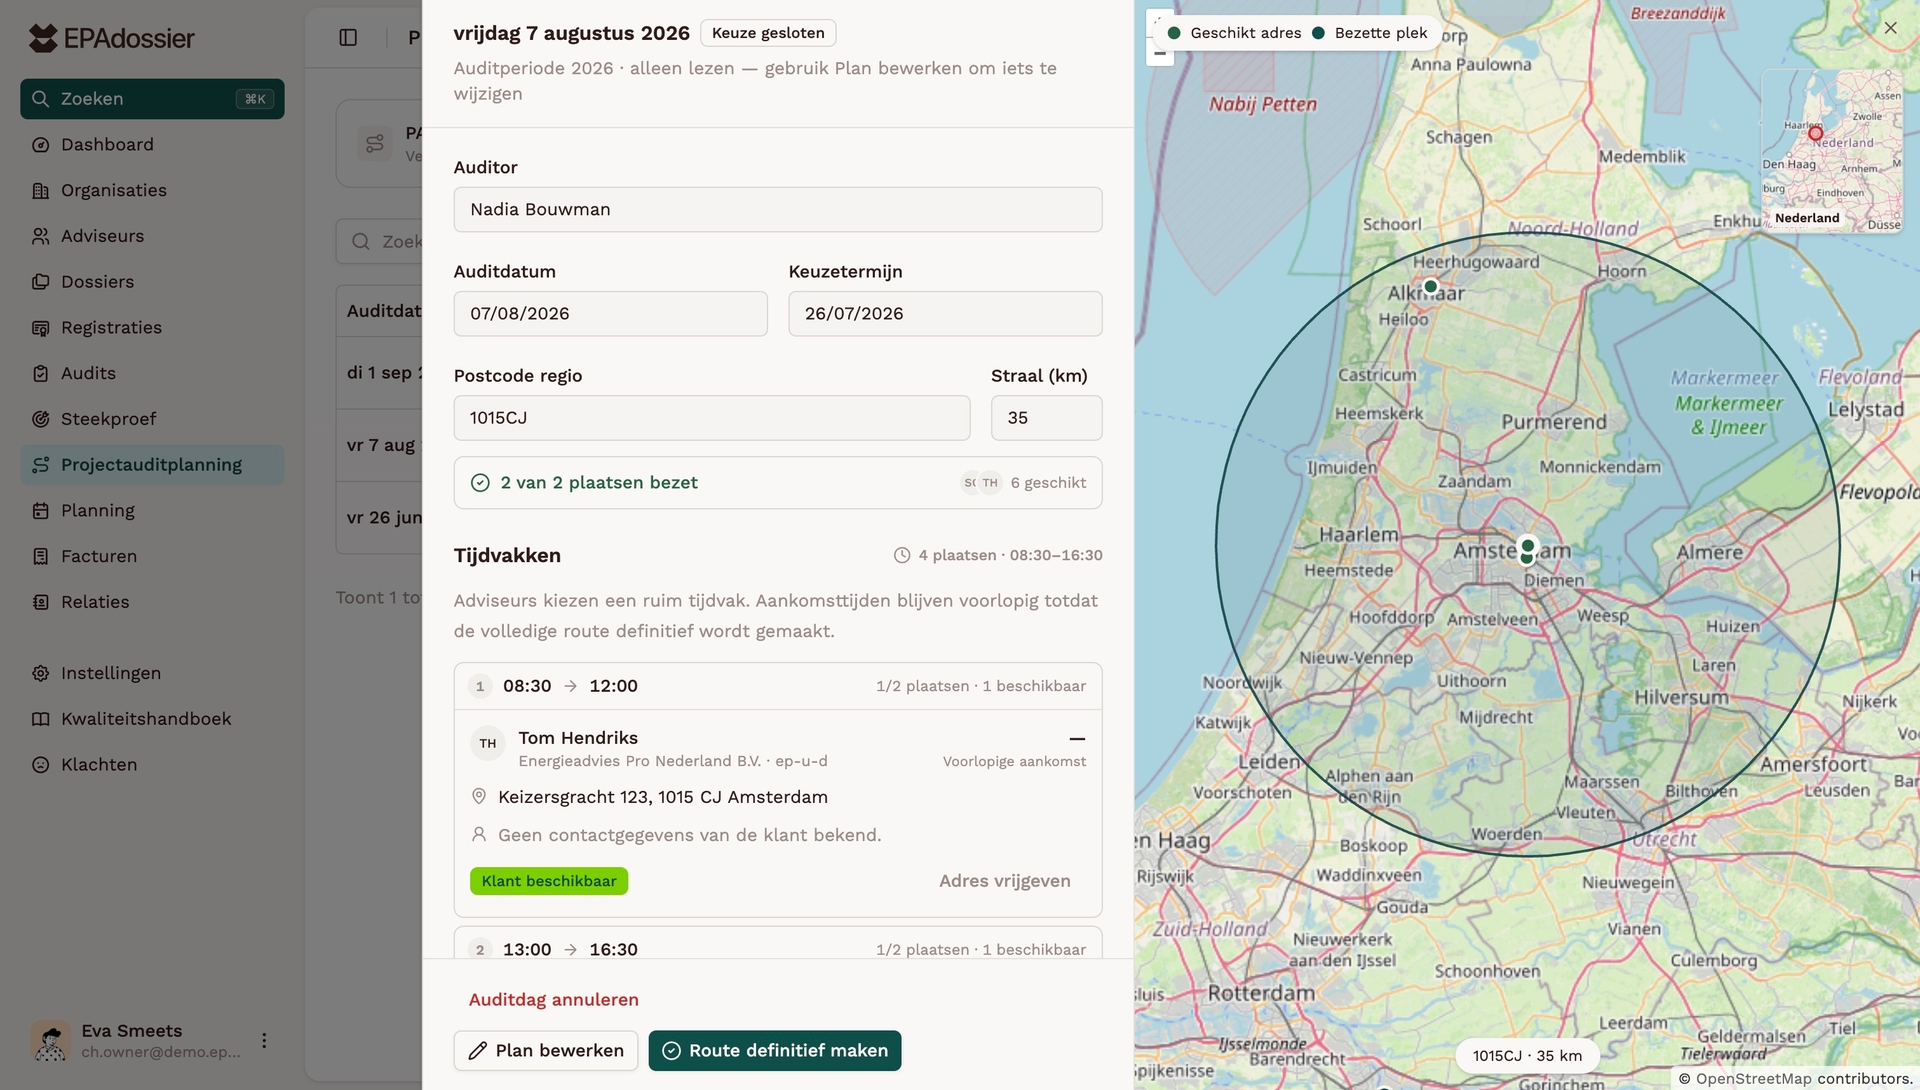
Task: Click Plan bewerken button
Action: point(546,1051)
